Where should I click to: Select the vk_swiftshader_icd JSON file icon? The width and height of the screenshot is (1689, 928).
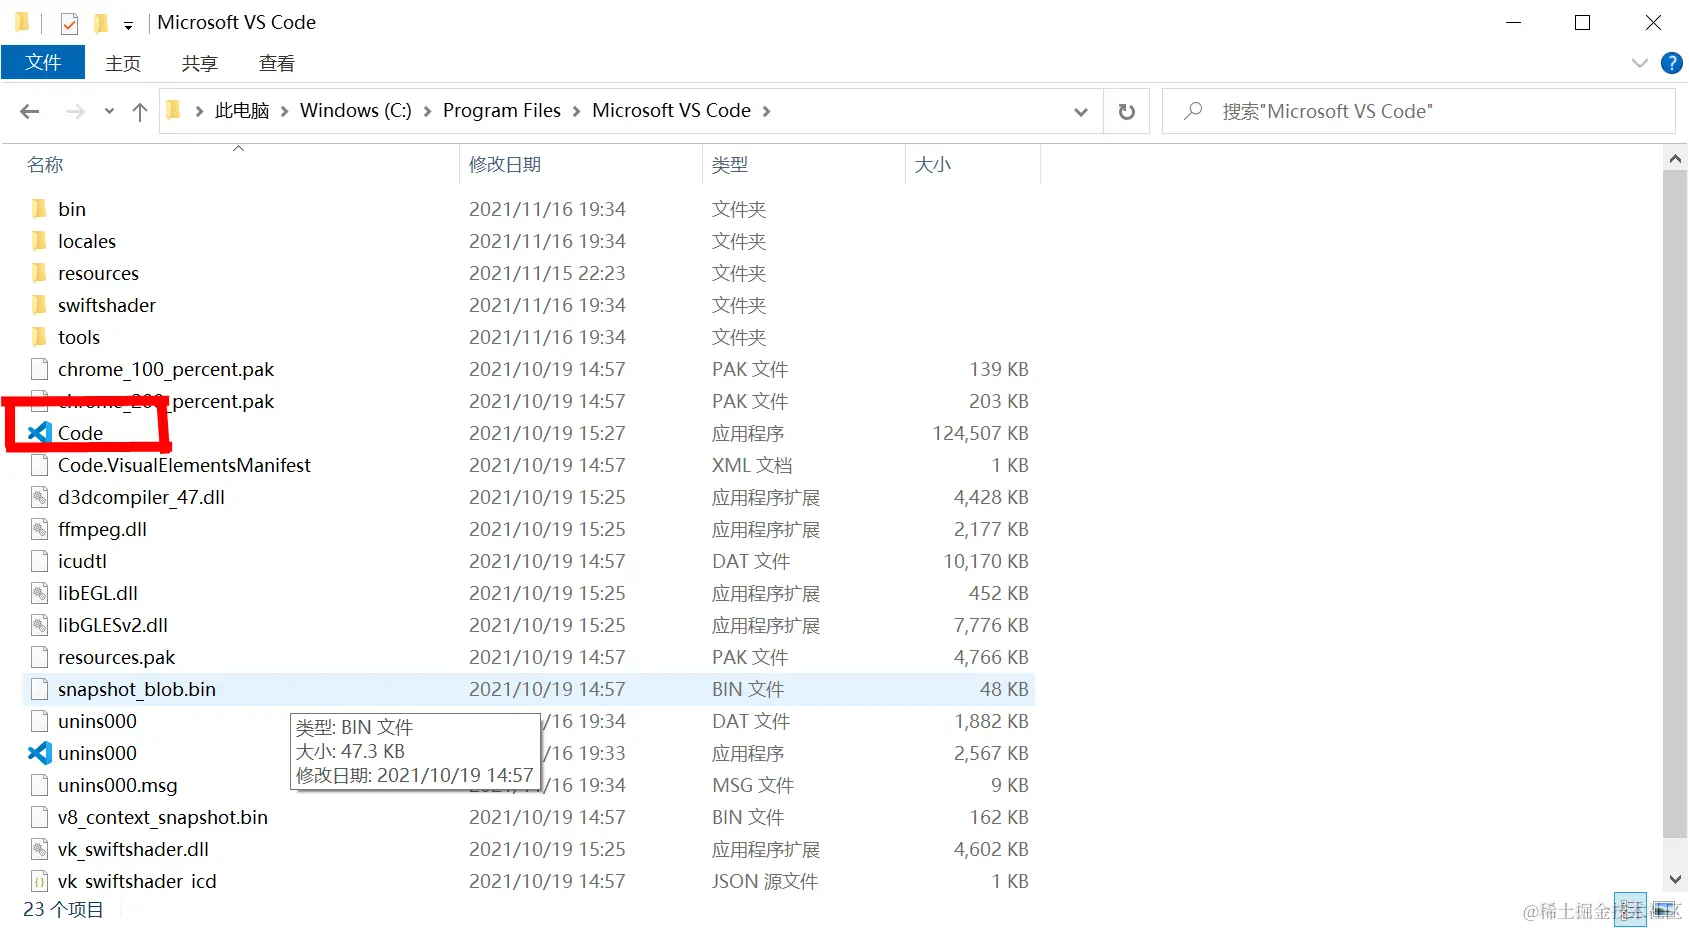39,881
